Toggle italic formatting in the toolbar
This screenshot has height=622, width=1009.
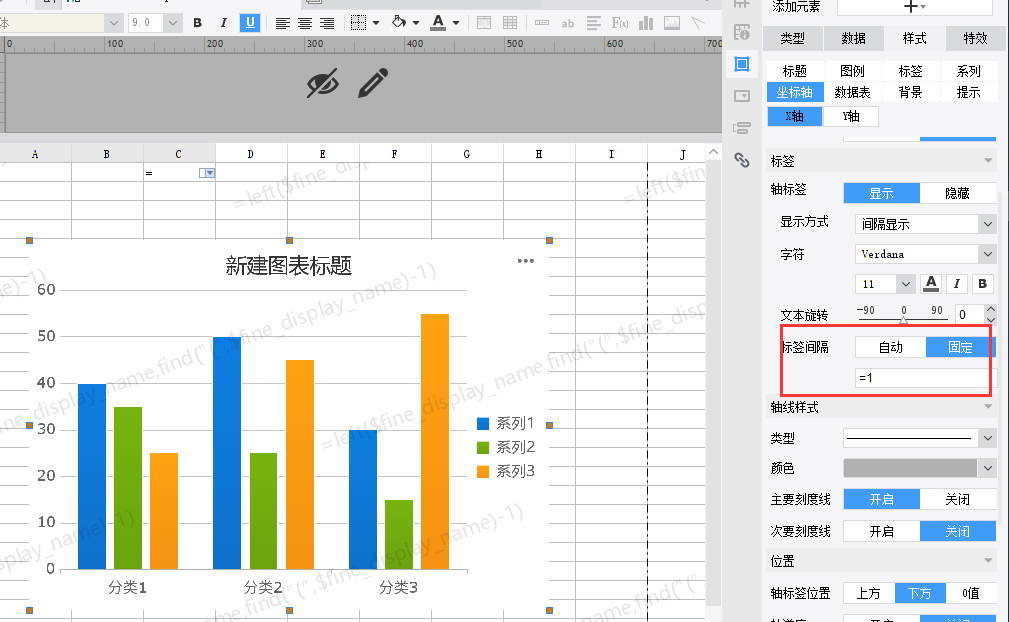pyautogui.click(x=223, y=23)
